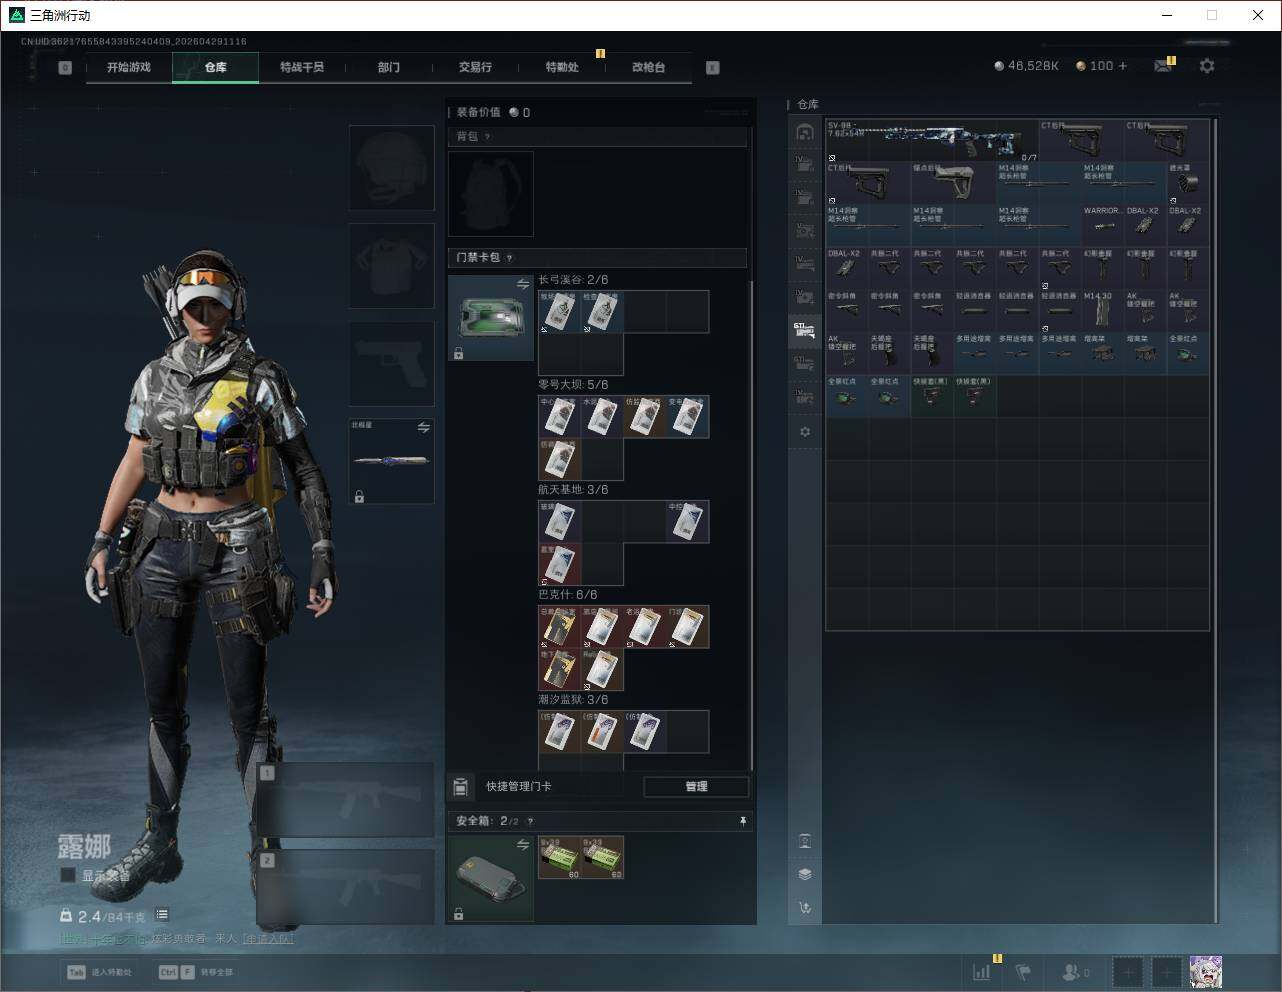Viewport: 1282px width, 992px height.
Task: Open the mail envelope icon
Action: click(x=1162, y=66)
